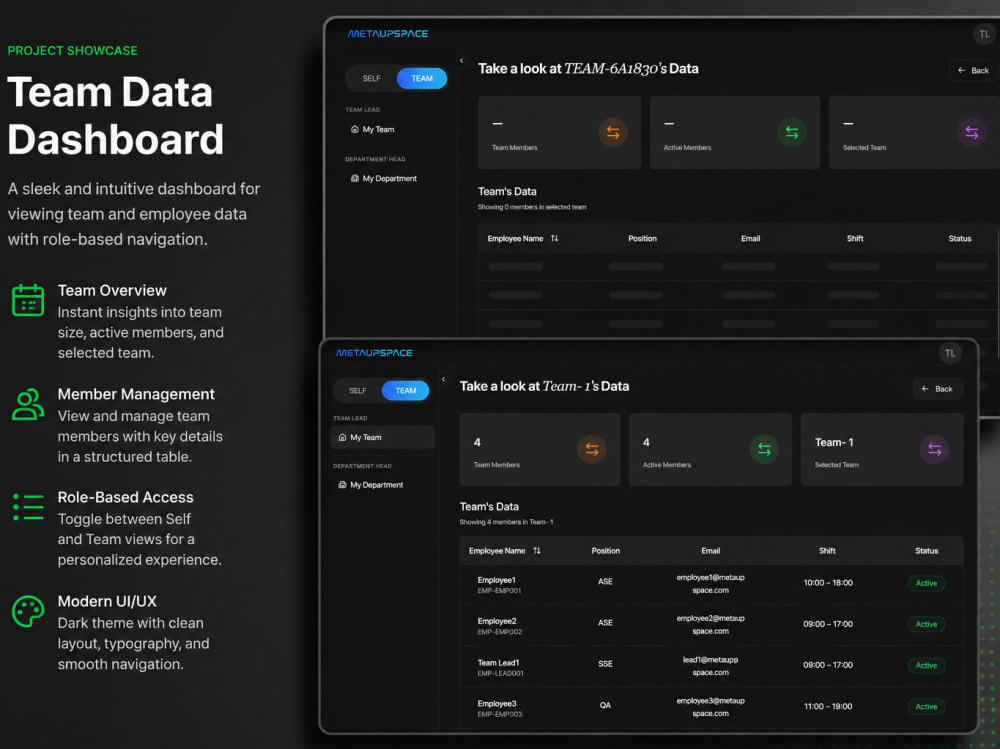1000x749 pixels.
Task: Click shift 11:00 – 19:00 cell
Action: click(828, 706)
